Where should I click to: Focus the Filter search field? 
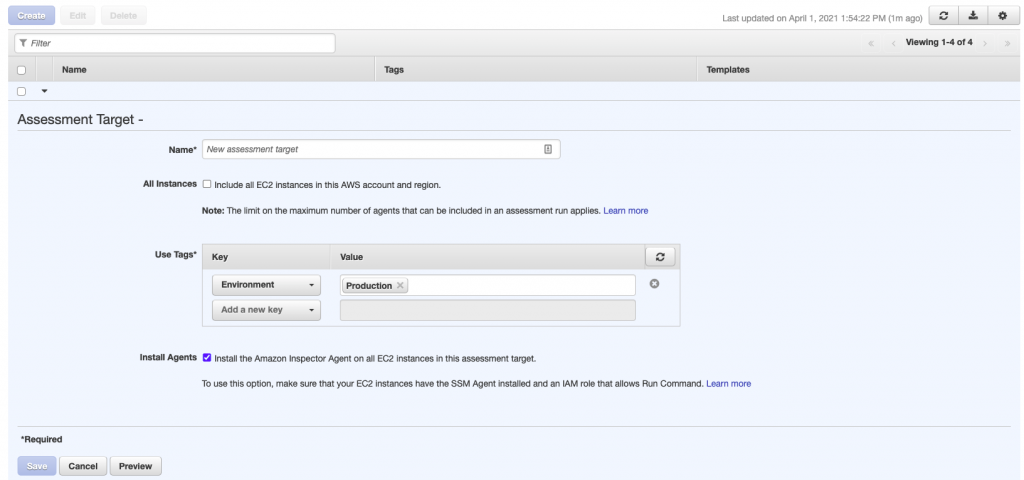tap(175, 43)
